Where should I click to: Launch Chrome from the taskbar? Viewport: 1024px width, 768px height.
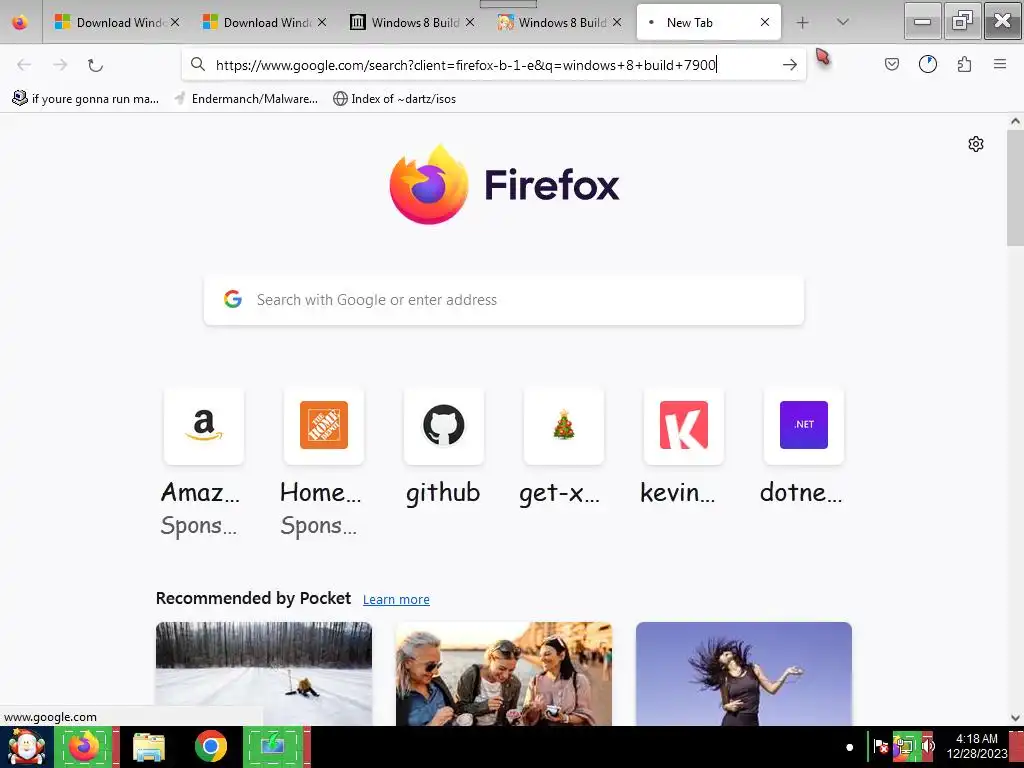[x=210, y=746]
